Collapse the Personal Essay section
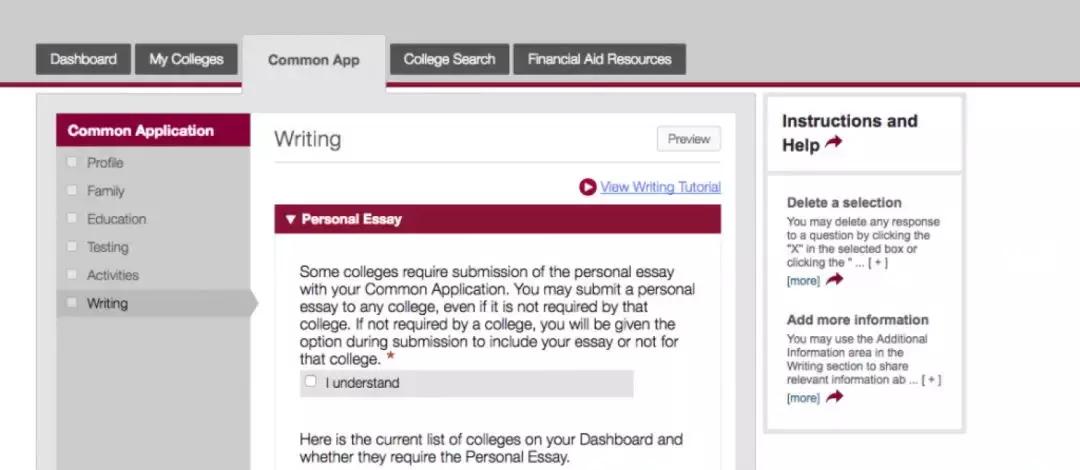Image resolution: width=1080 pixels, height=470 pixels. tap(290, 219)
